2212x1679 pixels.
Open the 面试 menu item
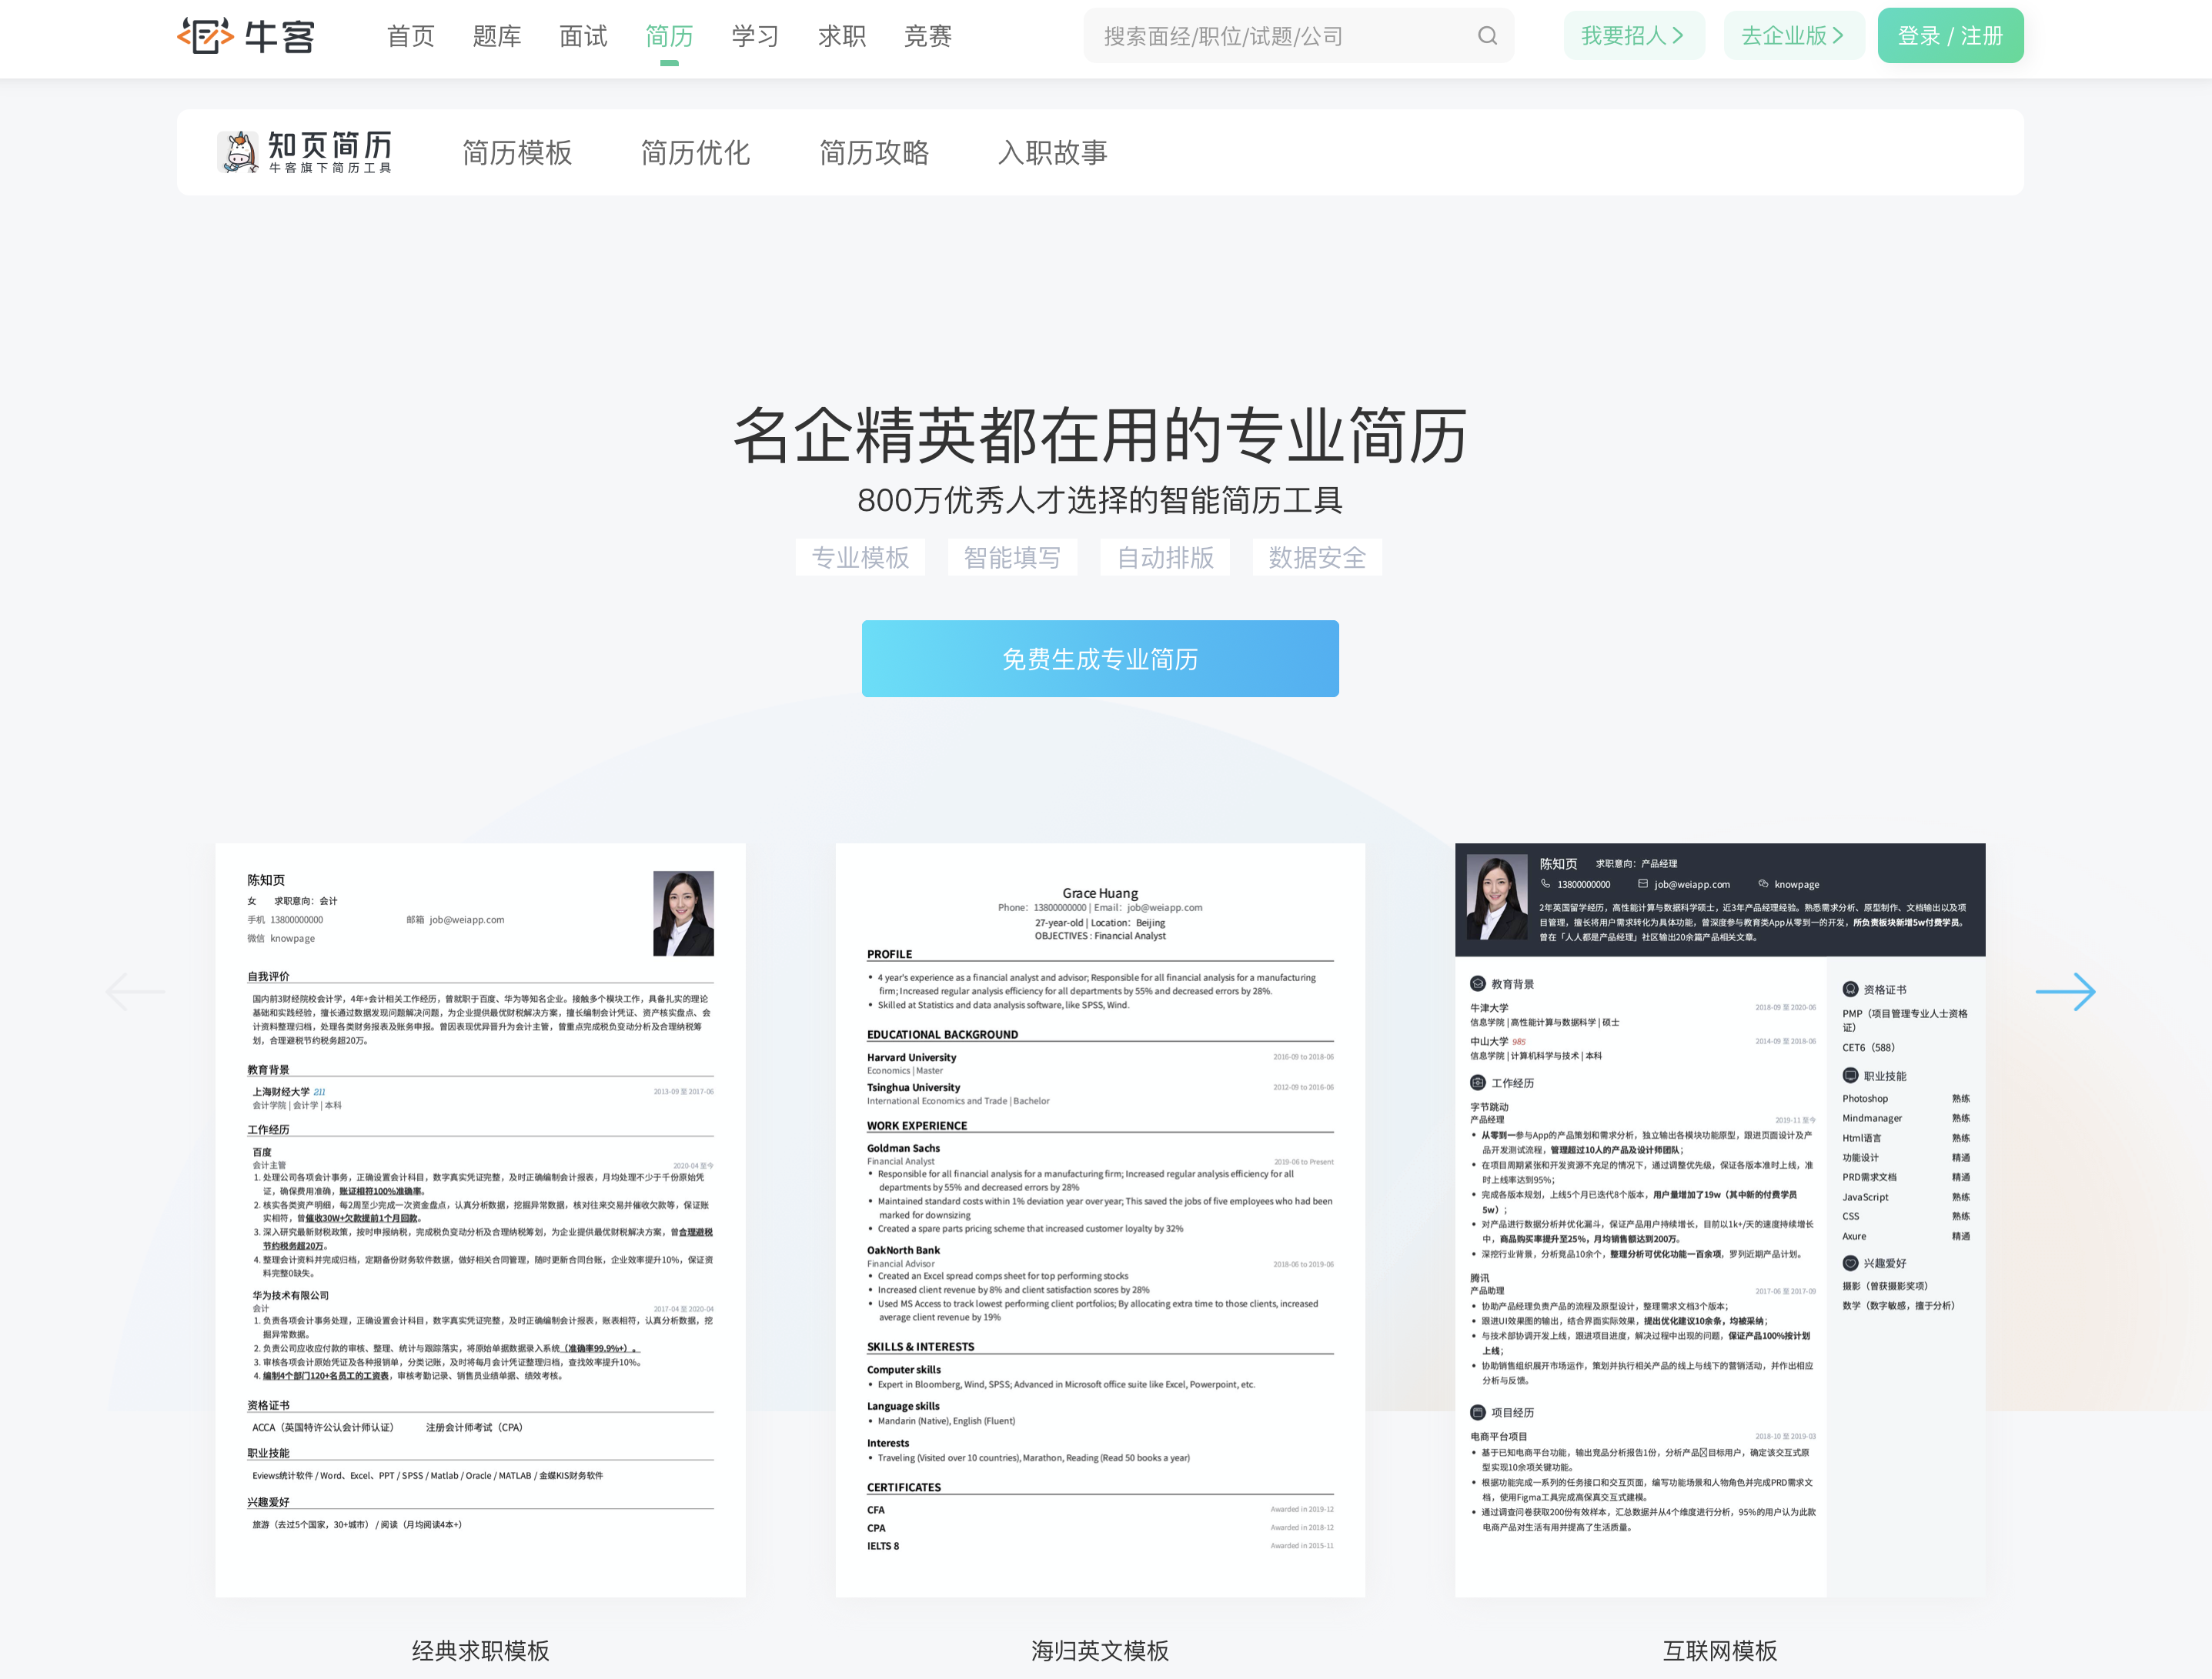[x=583, y=36]
